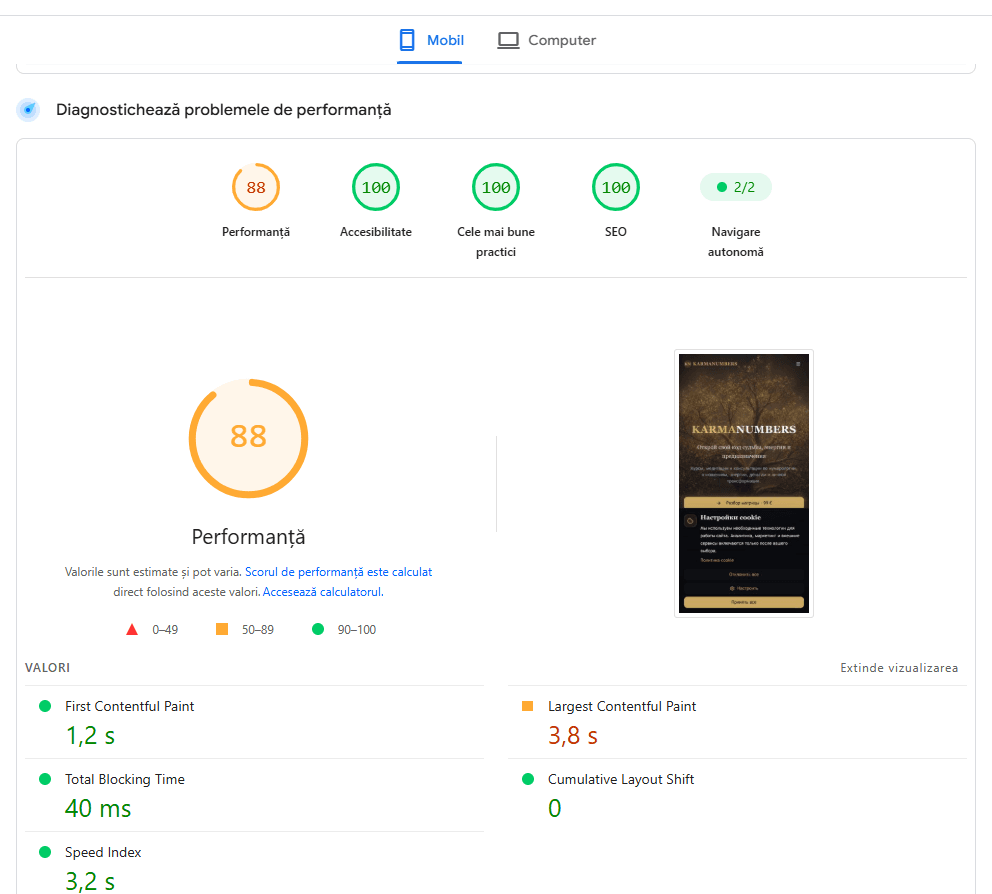The width and height of the screenshot is (992, 894).
Task: Click the 3,2 s Speed Index value
Action: click(90, 881)
